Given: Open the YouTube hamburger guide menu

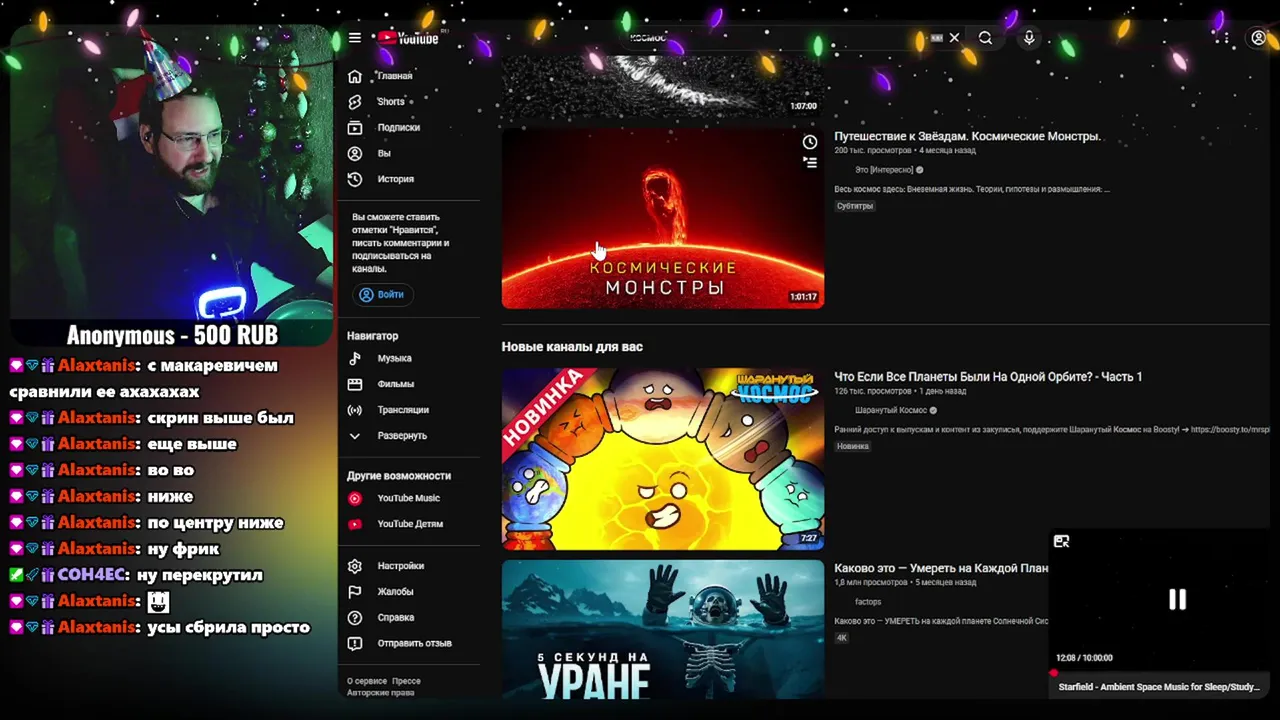Looking at the screenshot, I should [x=355, y=38].
